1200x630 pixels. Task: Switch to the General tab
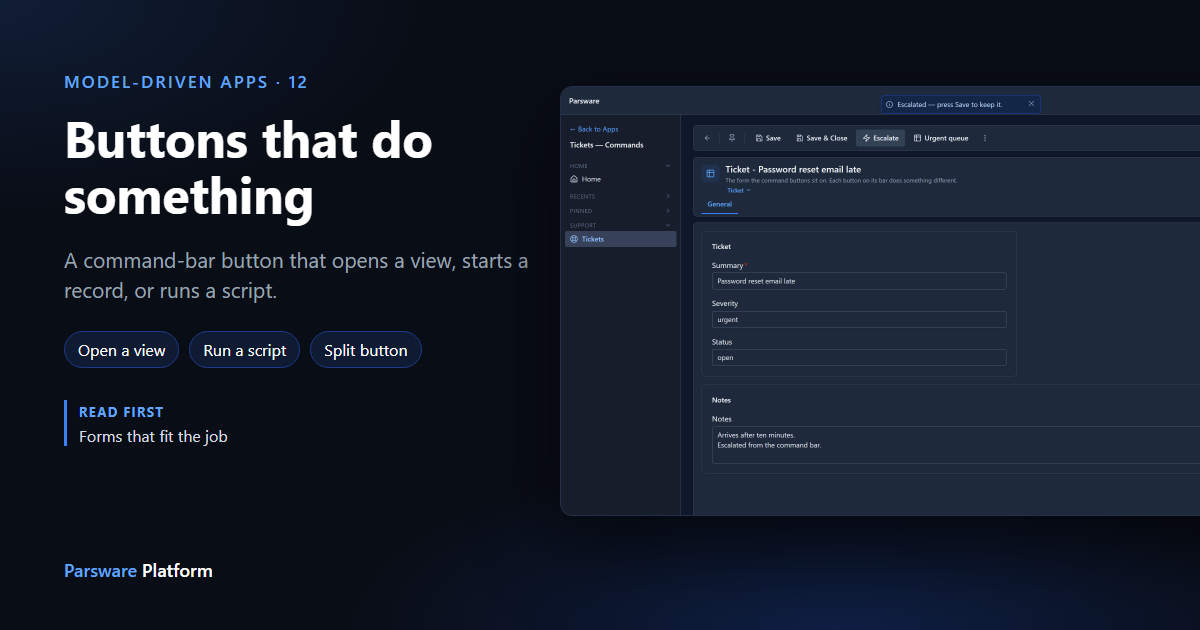pos(720,204)
